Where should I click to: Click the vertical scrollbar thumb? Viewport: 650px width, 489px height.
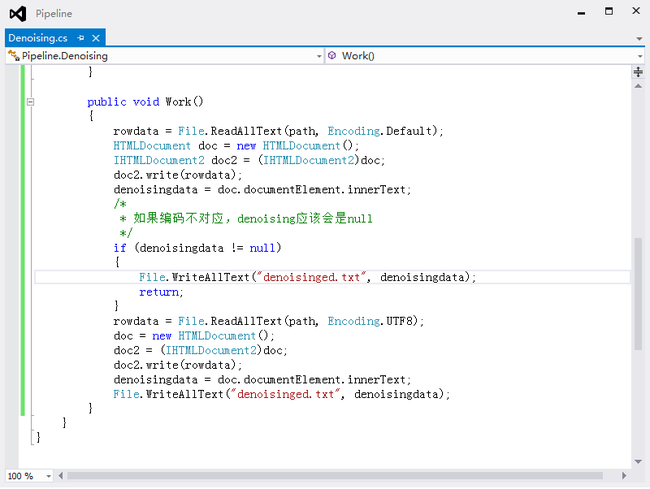(638, 294)
